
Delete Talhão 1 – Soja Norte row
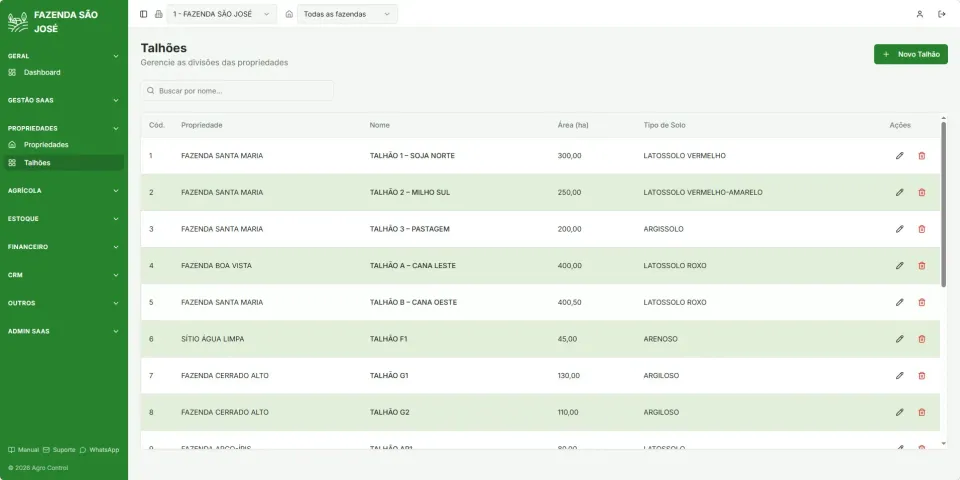coord(921,156)
